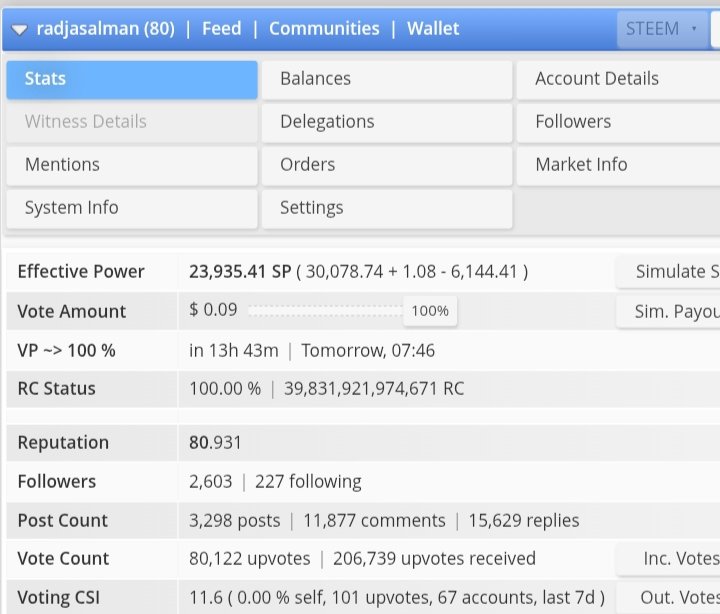
Task: Open the Communities link
Action: 324,28
